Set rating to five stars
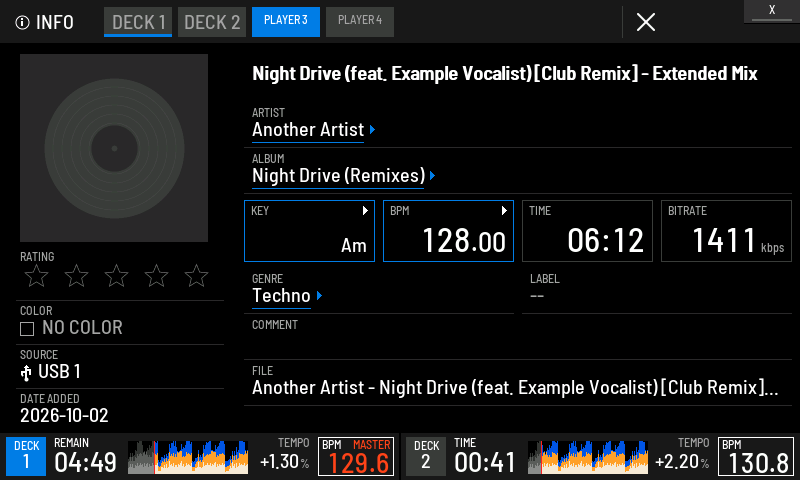This screenshot has height=480, width=800. (x=196, y=276)
